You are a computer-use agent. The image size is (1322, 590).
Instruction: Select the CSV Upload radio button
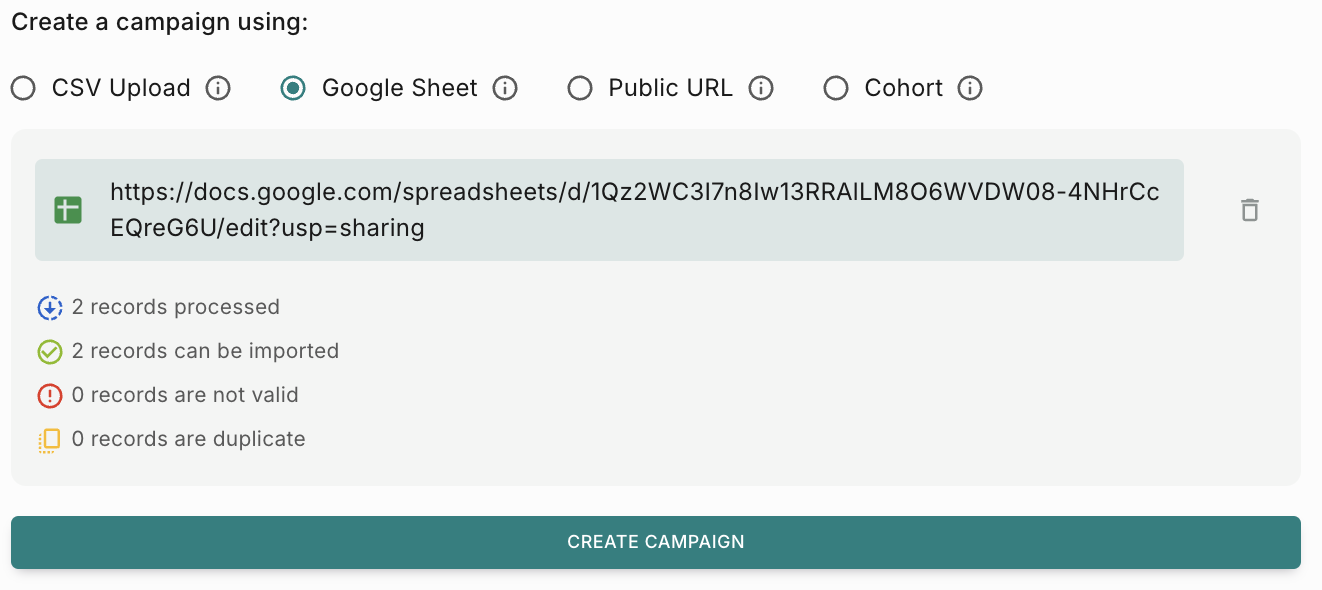[x=23, y=89]
